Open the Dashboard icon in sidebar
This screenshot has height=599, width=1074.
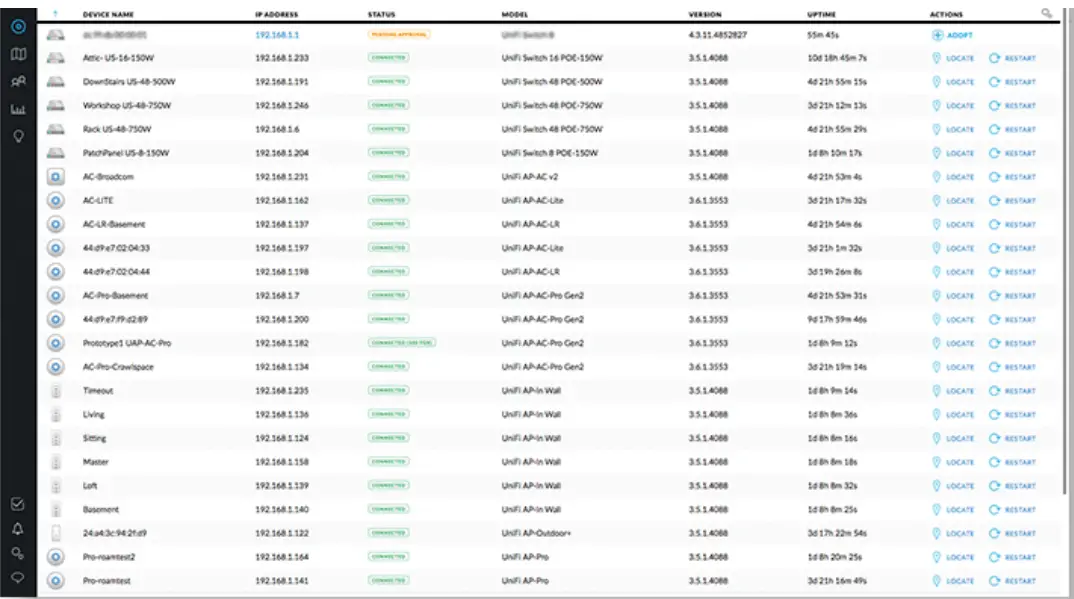18,26
